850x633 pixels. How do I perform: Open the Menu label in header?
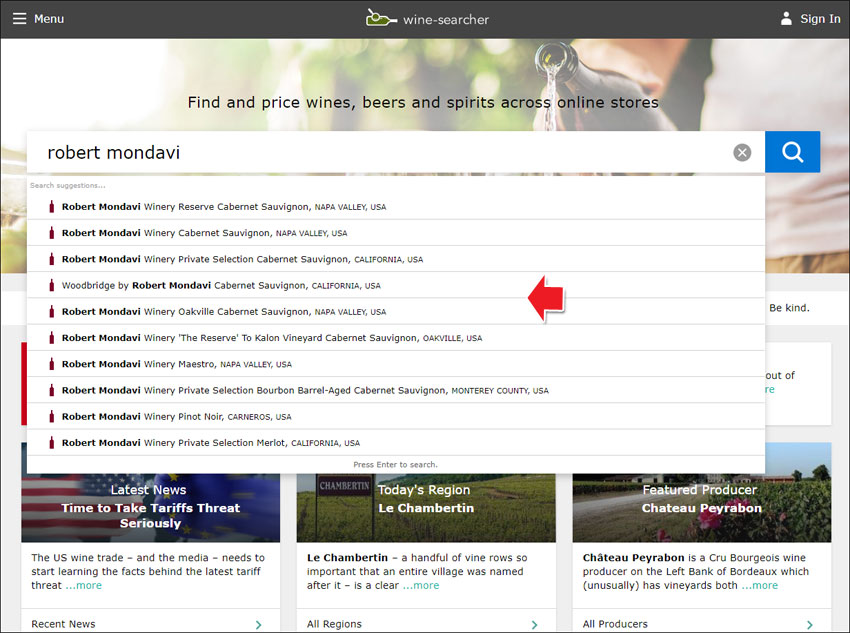pos(49,19)
